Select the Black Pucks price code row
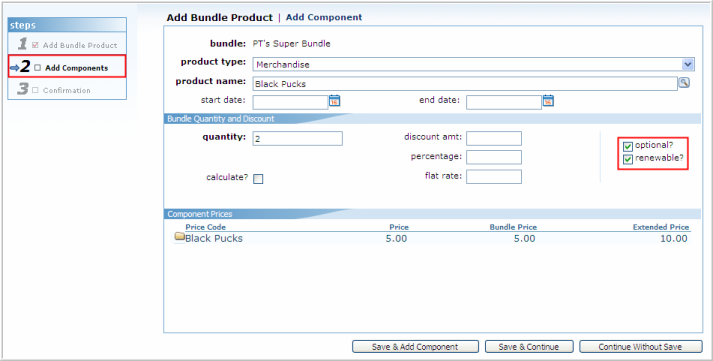The width and height of the screenshot is (713, 361). (432, 238)
